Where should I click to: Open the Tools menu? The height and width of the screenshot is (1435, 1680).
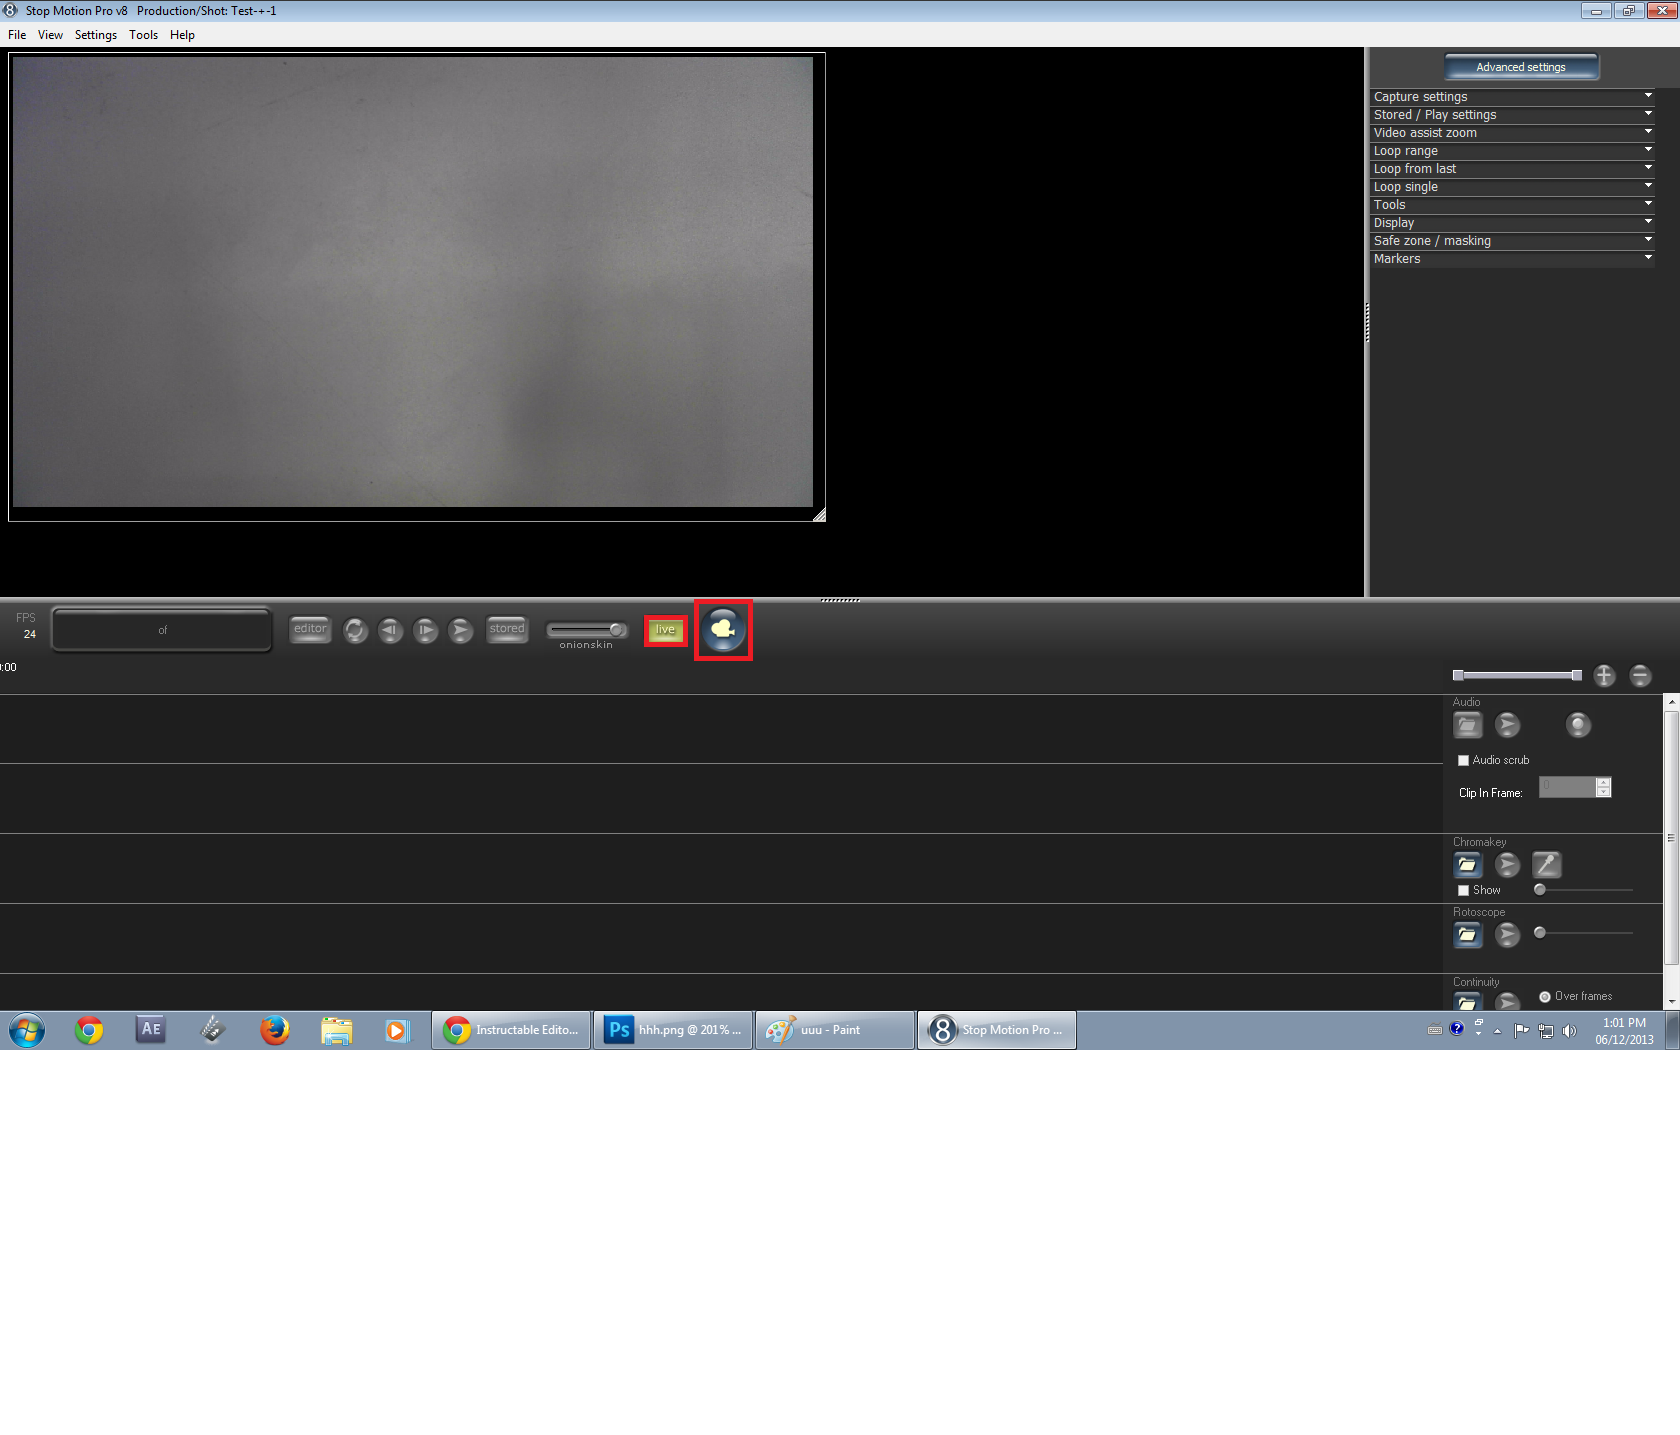pos(143,34)
